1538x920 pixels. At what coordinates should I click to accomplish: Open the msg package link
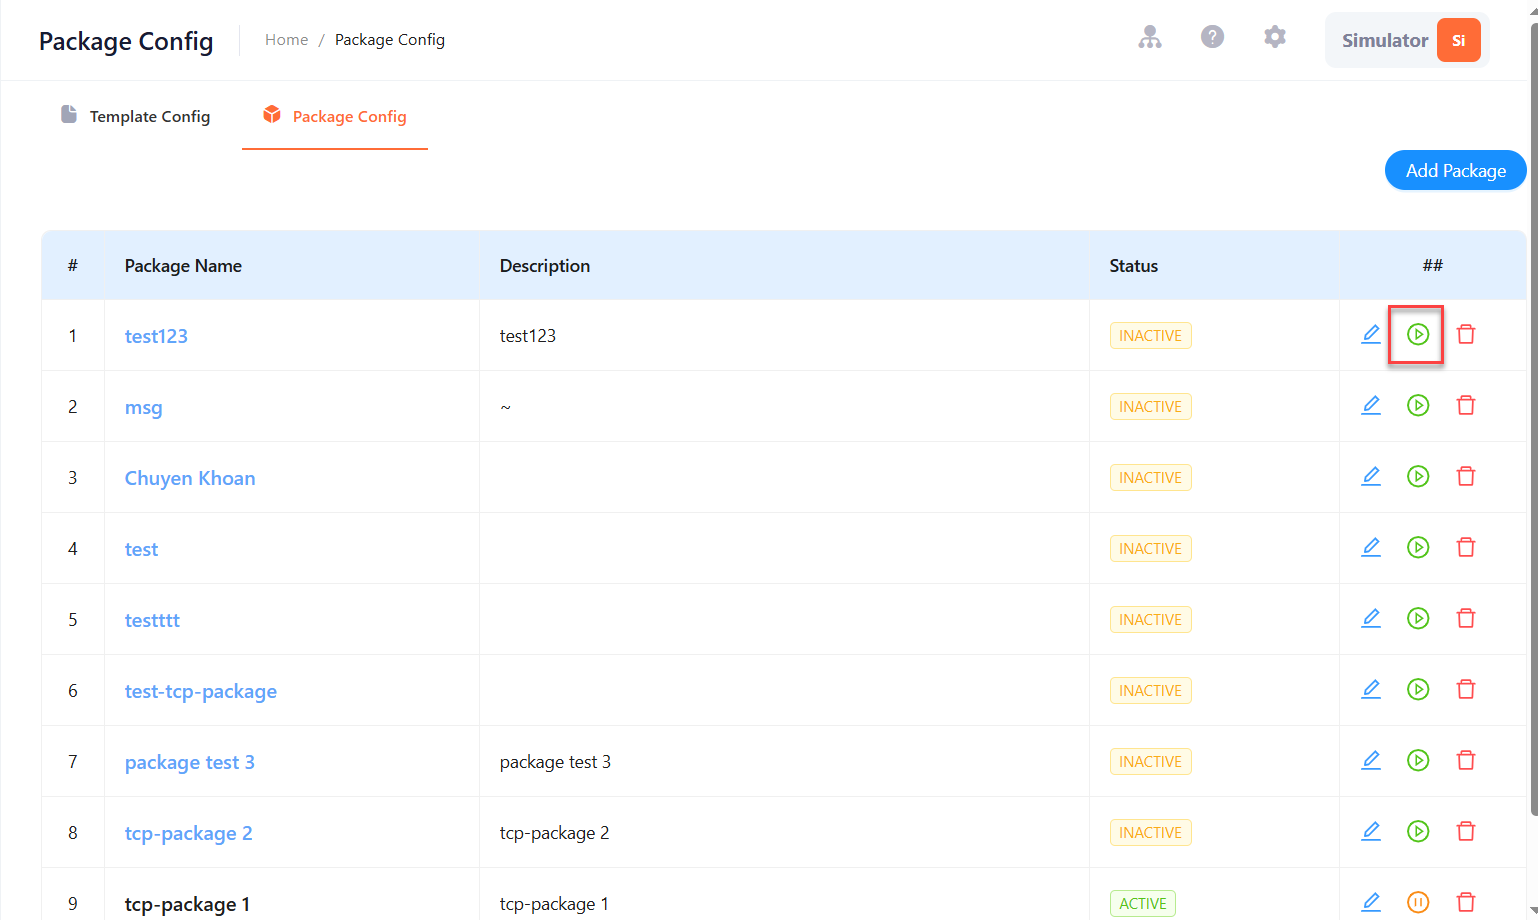(143, 407)
